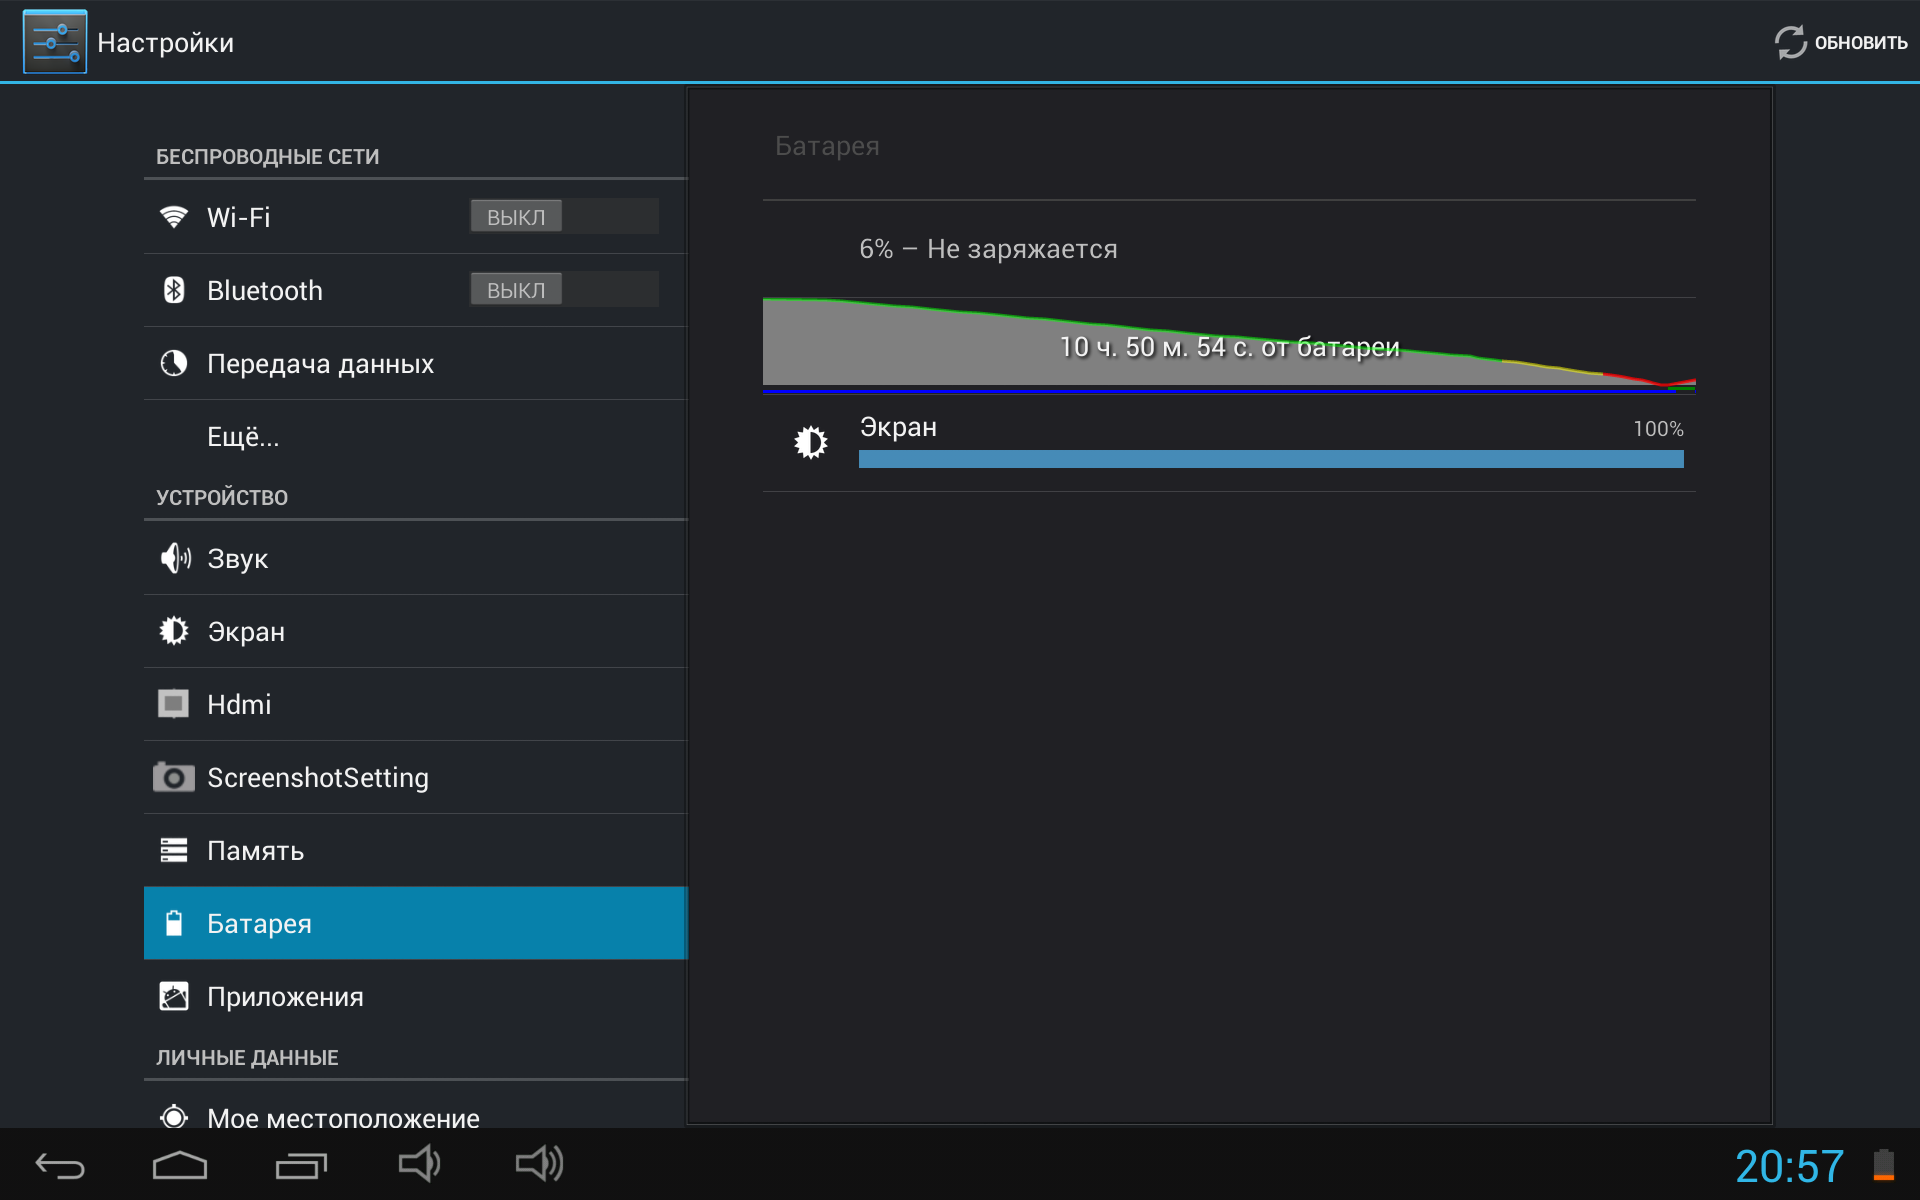The width and height of the screenshot is (1920, 1200).
Task: Click the Wi-Fi signal icon
Action: [x=174, y=217]
